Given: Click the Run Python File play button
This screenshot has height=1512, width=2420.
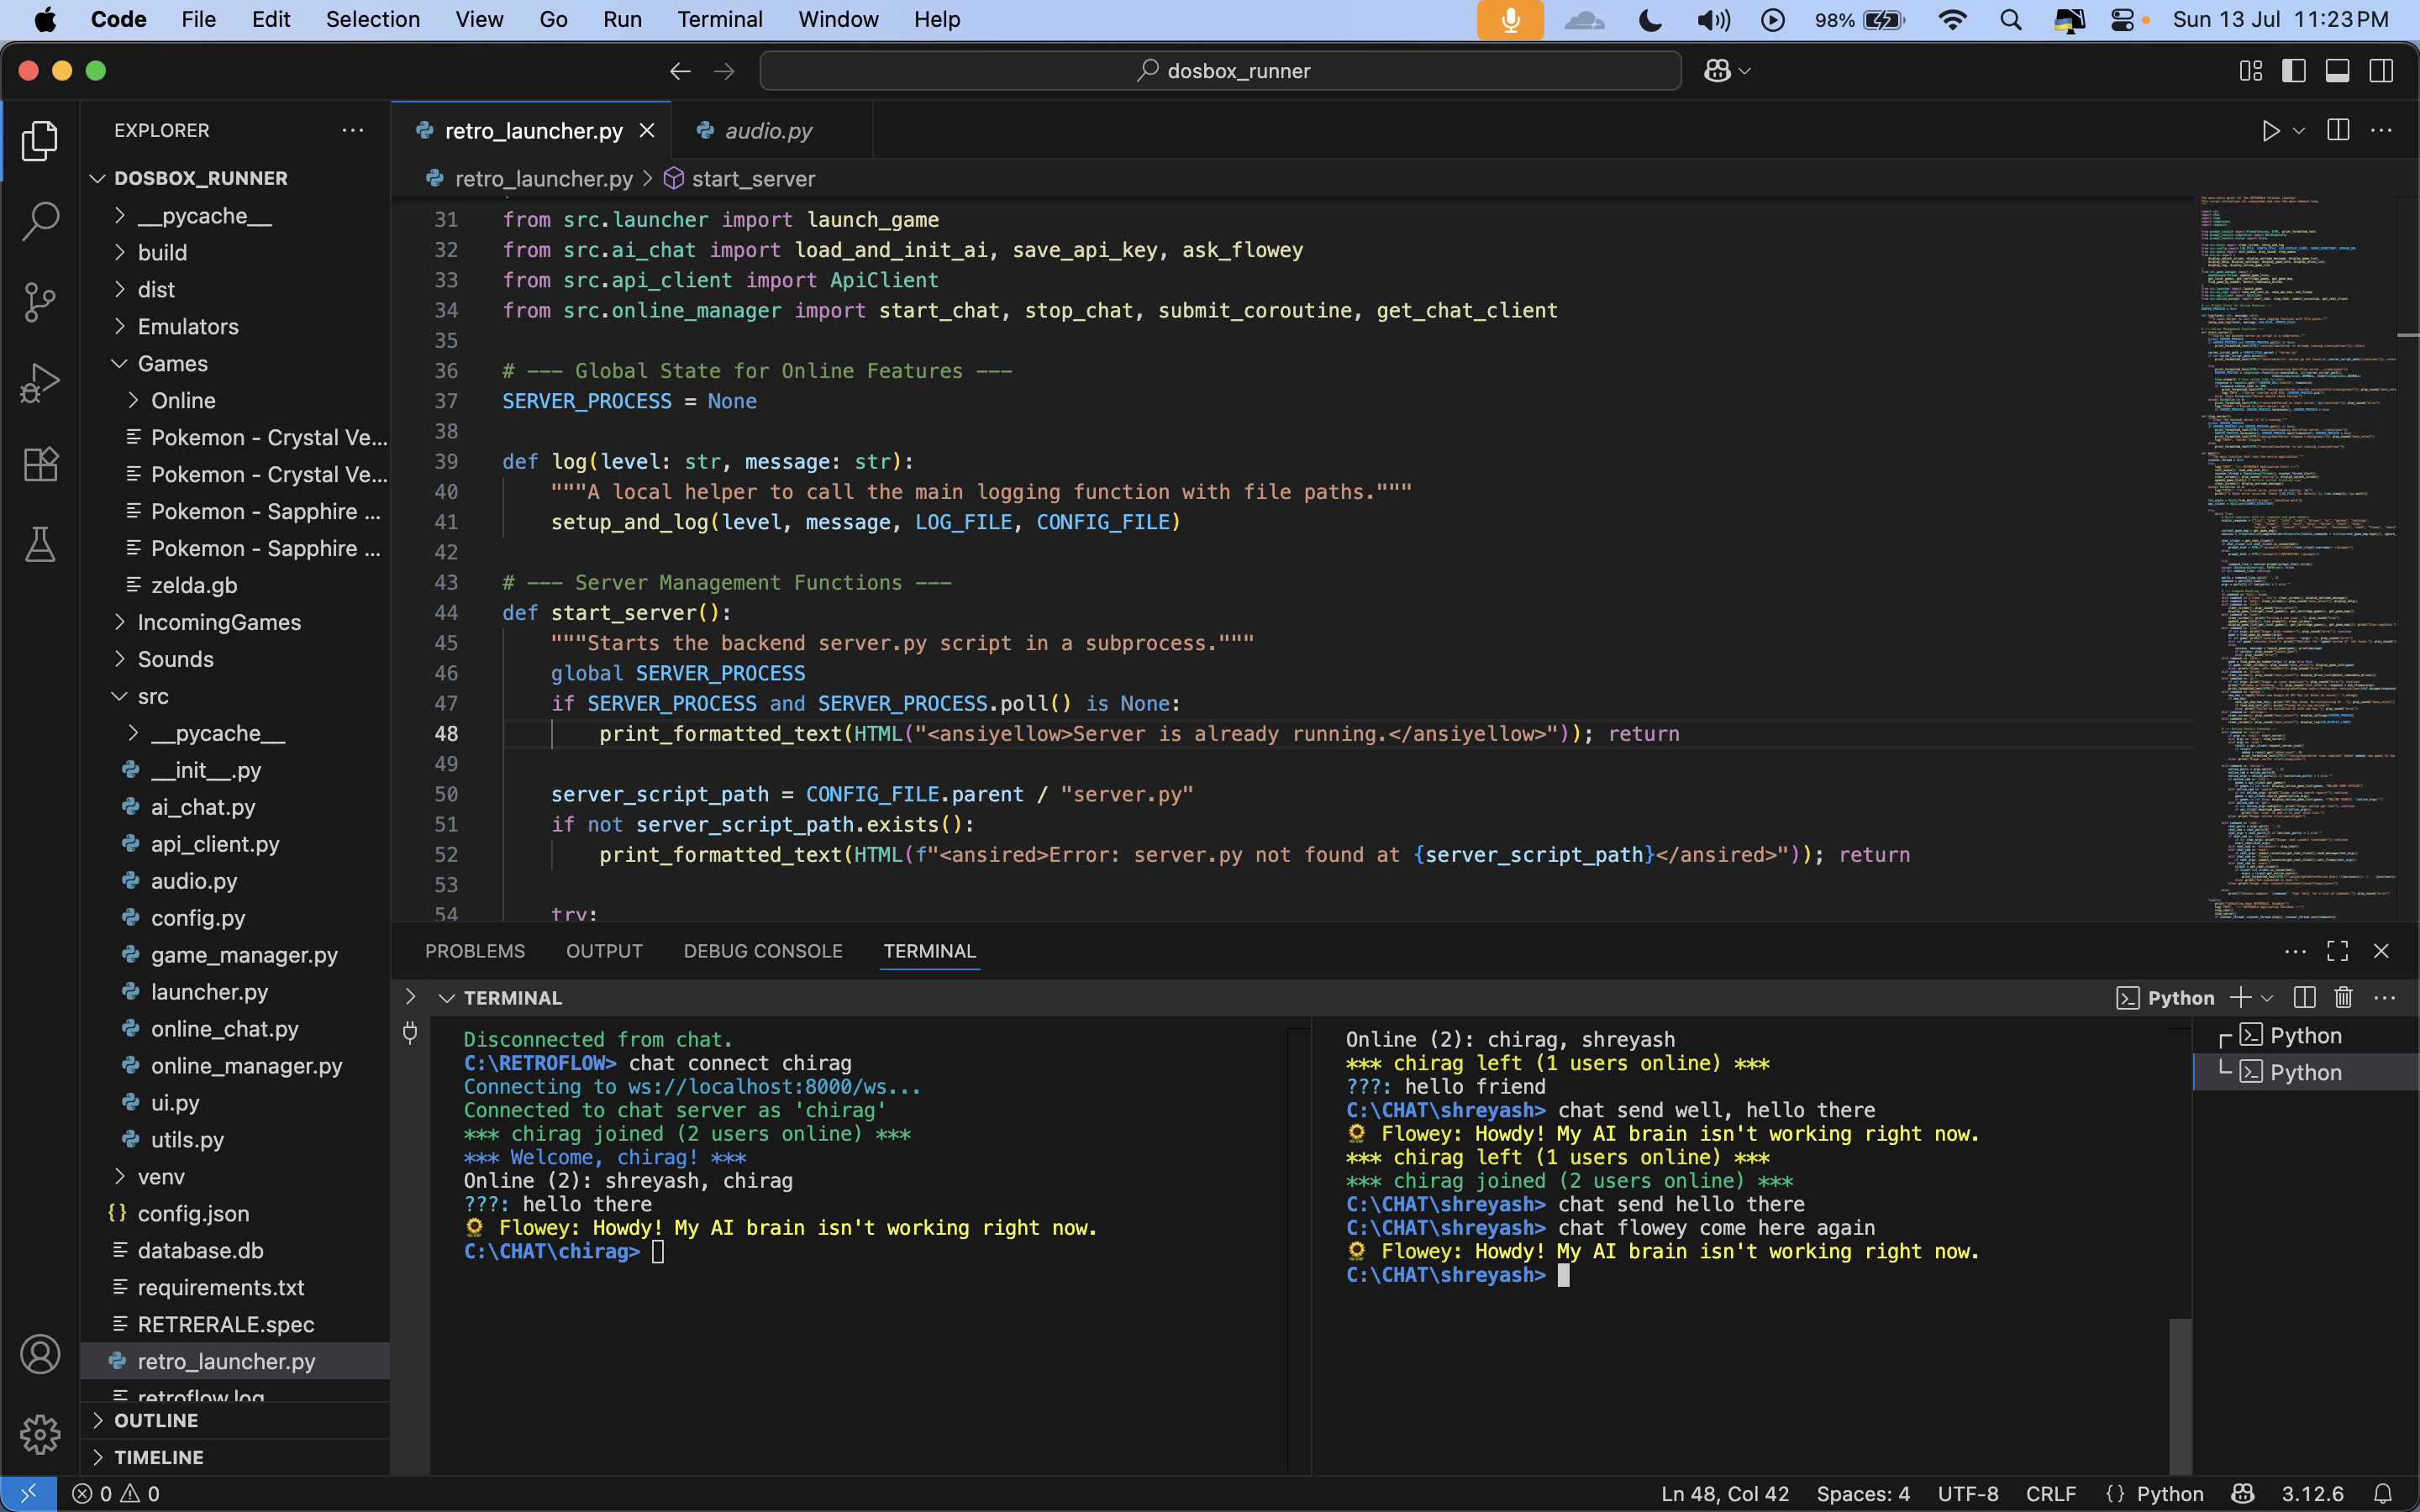Looking at the screenshot, I should (x=2270, y=131).
